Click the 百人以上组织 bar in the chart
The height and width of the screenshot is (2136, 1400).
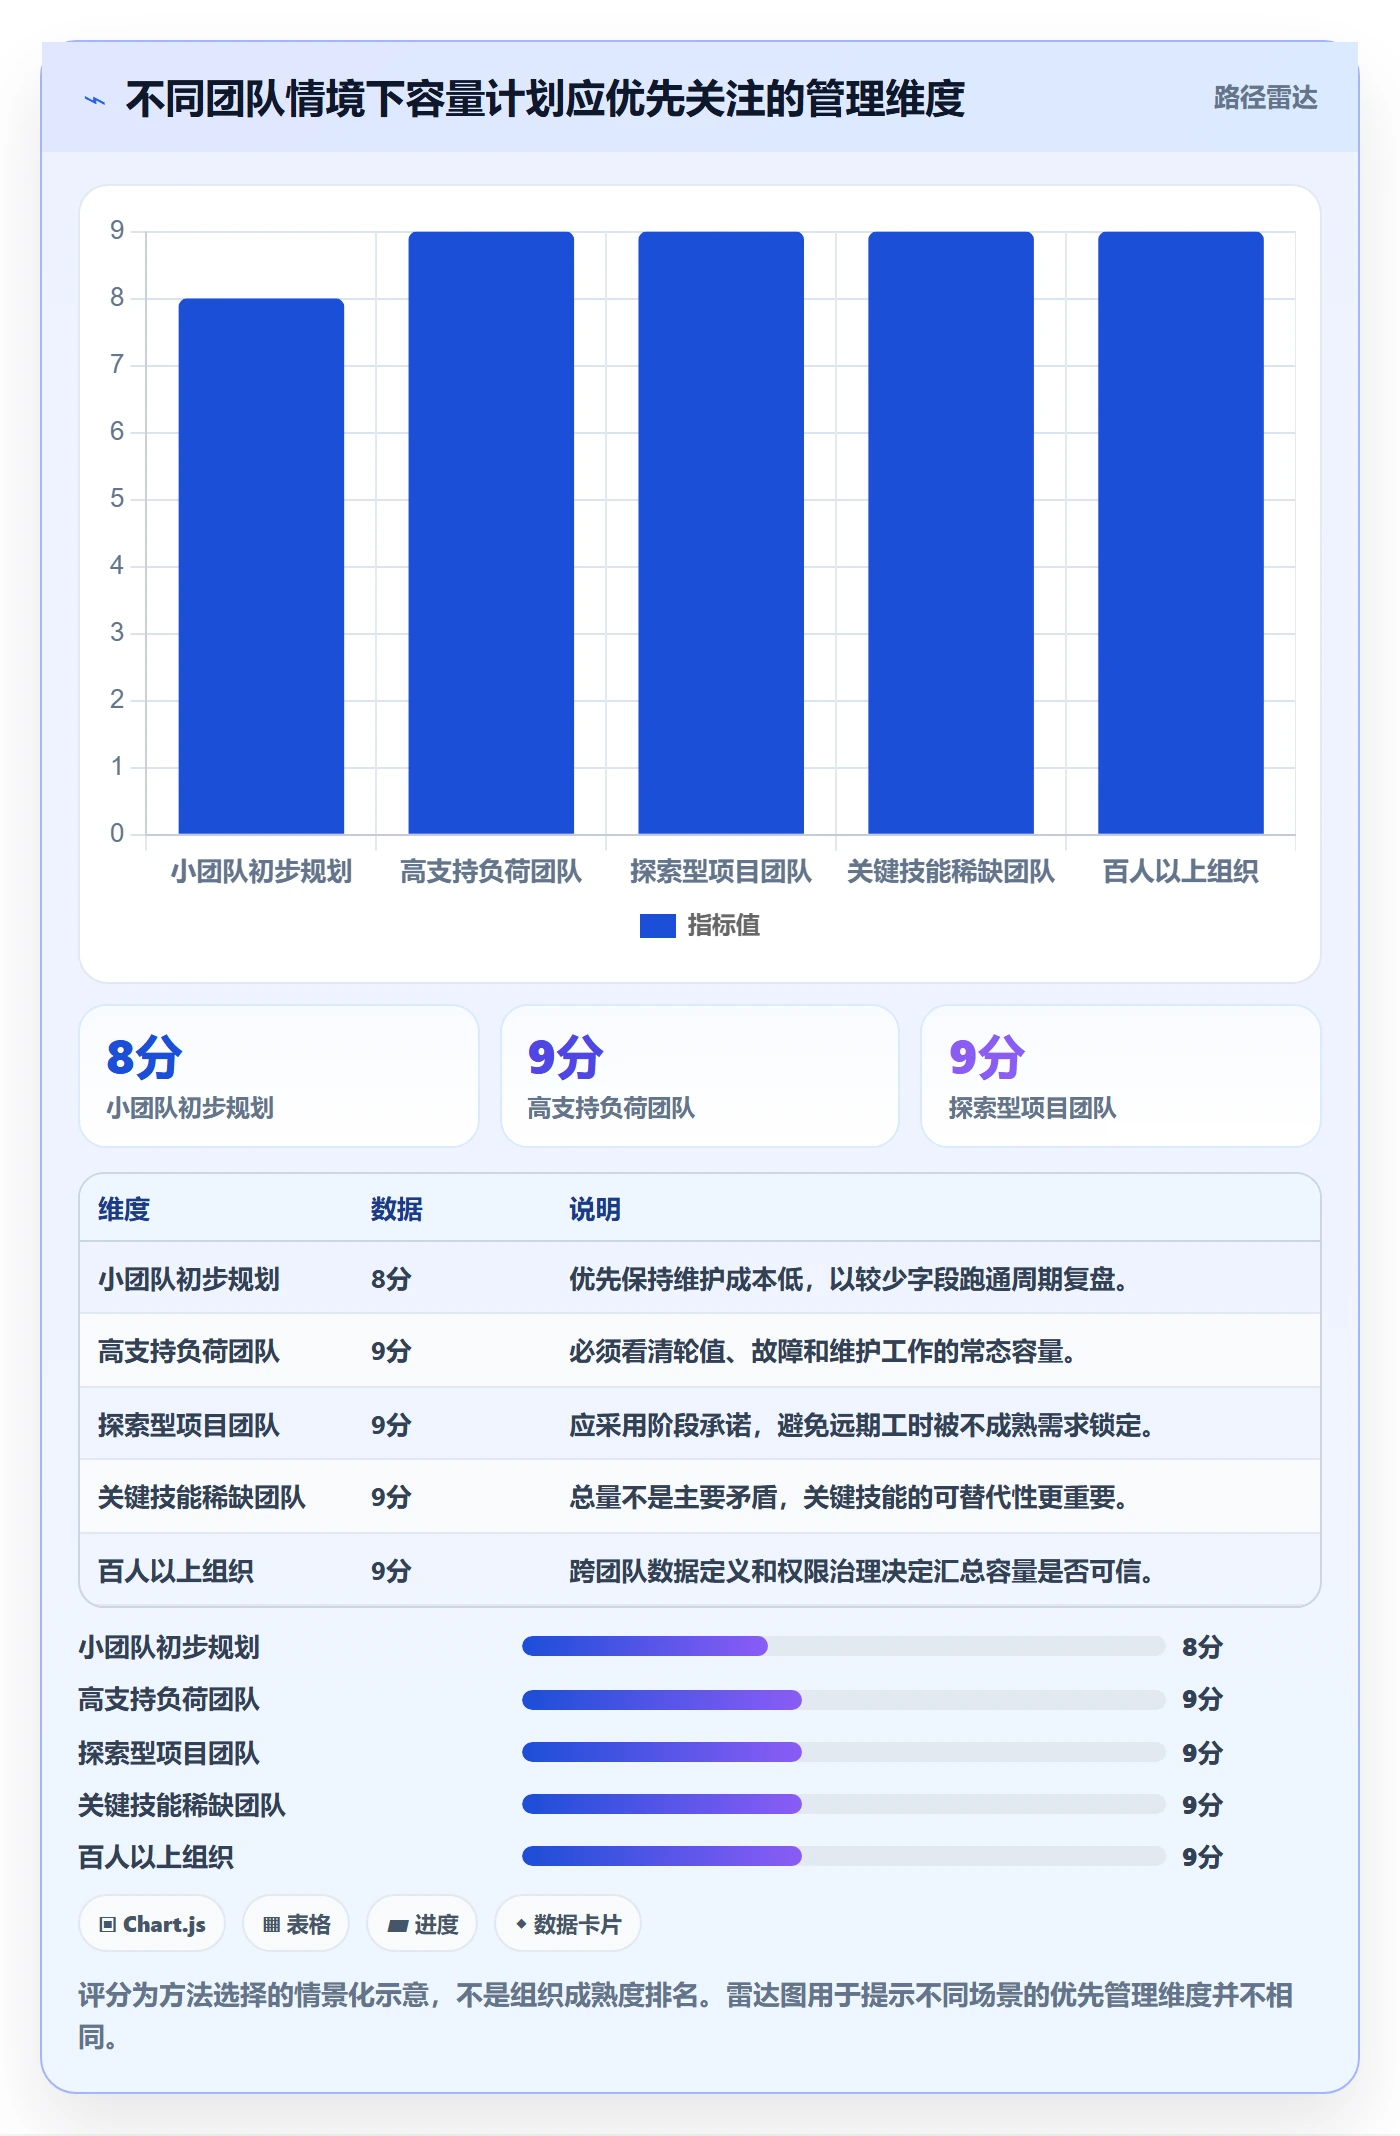coord(1181,533)
